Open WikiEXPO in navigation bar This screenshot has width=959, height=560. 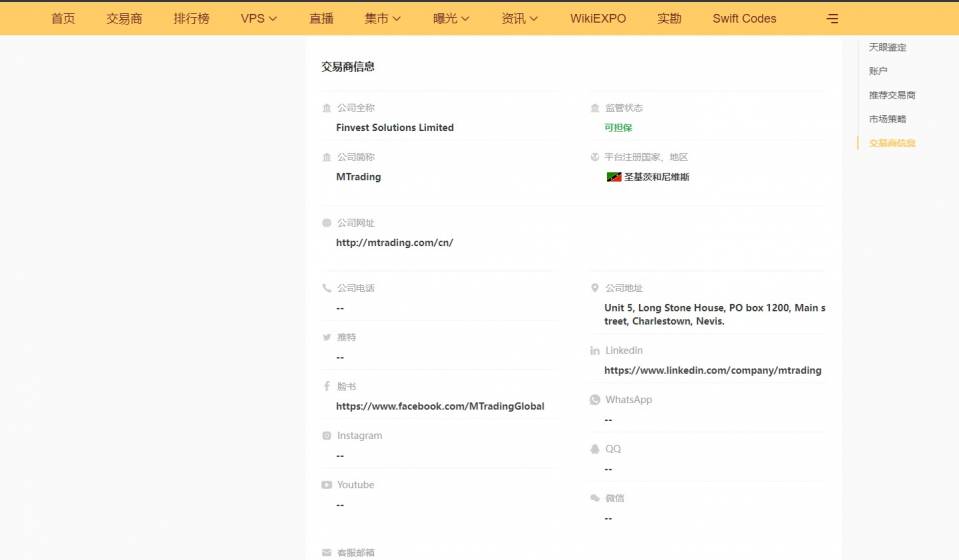coord(598,18)
